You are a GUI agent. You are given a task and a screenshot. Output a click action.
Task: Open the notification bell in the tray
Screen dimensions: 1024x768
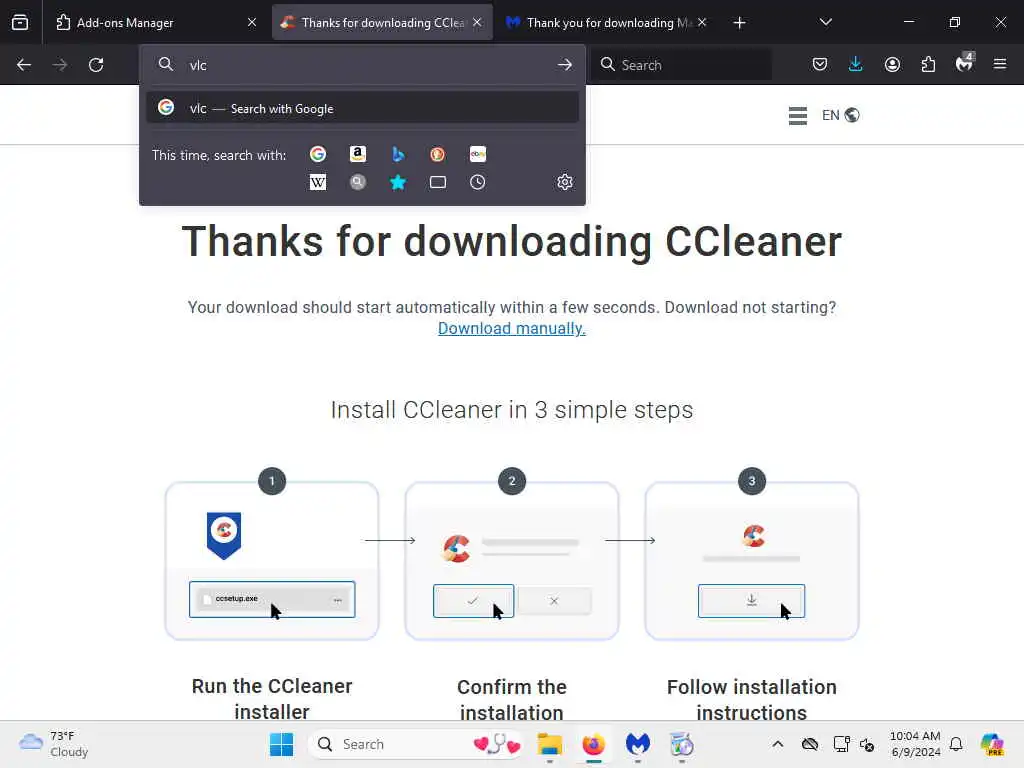(x=956, y=744)
